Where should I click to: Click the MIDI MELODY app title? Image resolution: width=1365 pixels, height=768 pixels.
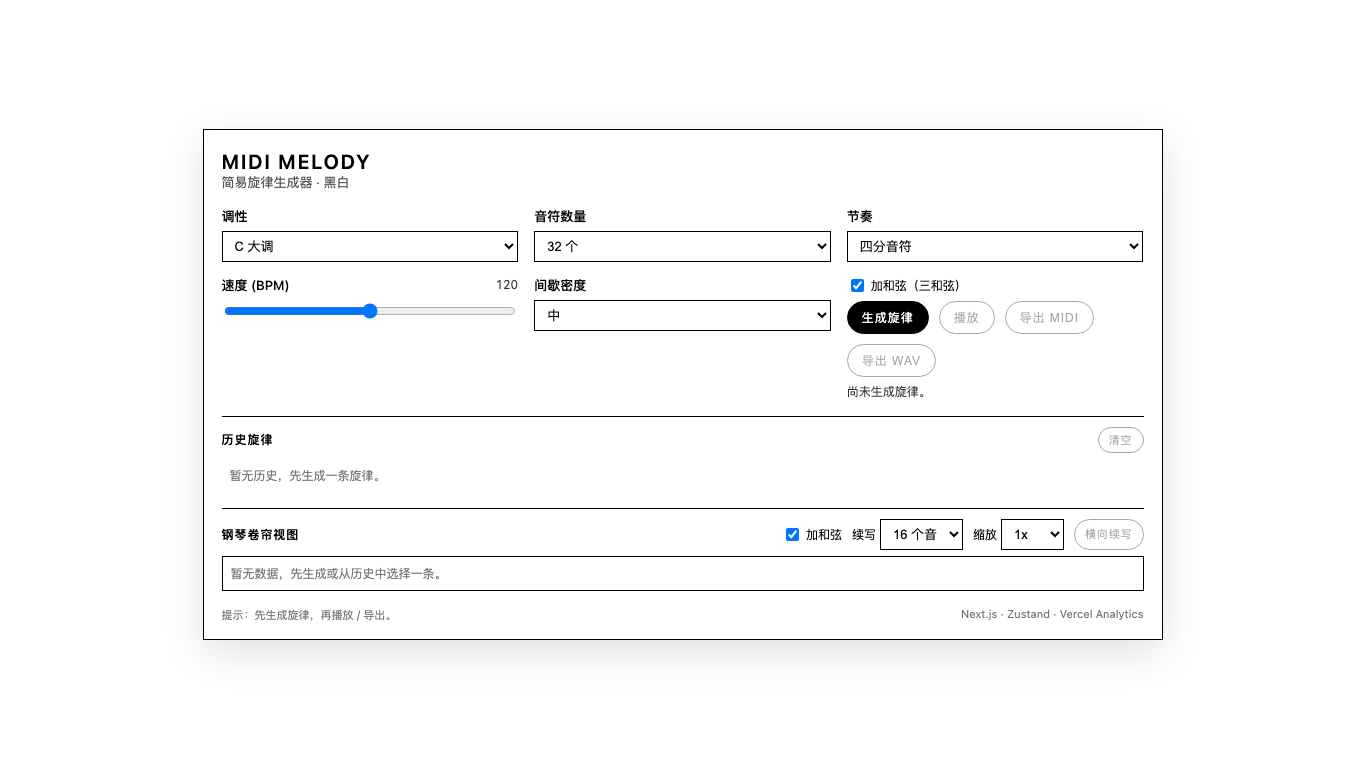pos(296,162)
